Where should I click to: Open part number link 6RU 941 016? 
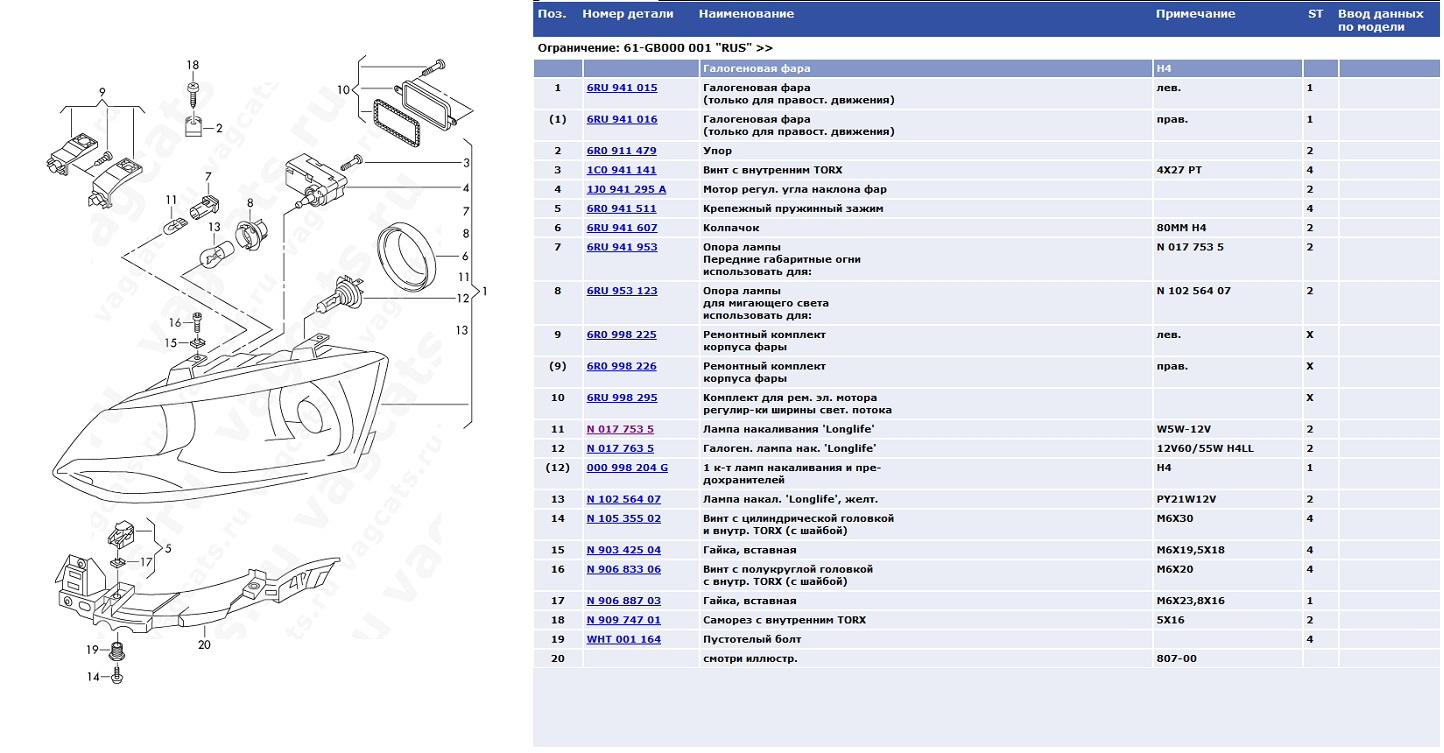click(621, 119)
